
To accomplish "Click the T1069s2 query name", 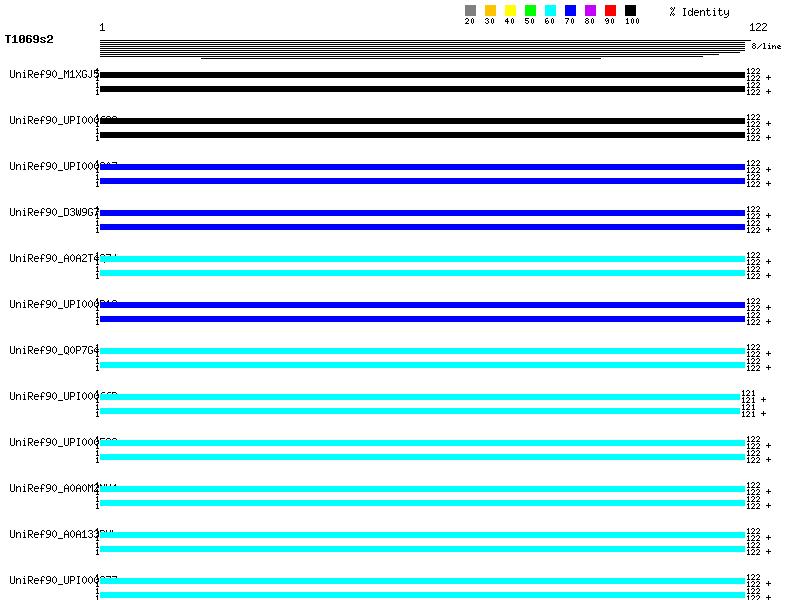I will [x=29, y=40].
